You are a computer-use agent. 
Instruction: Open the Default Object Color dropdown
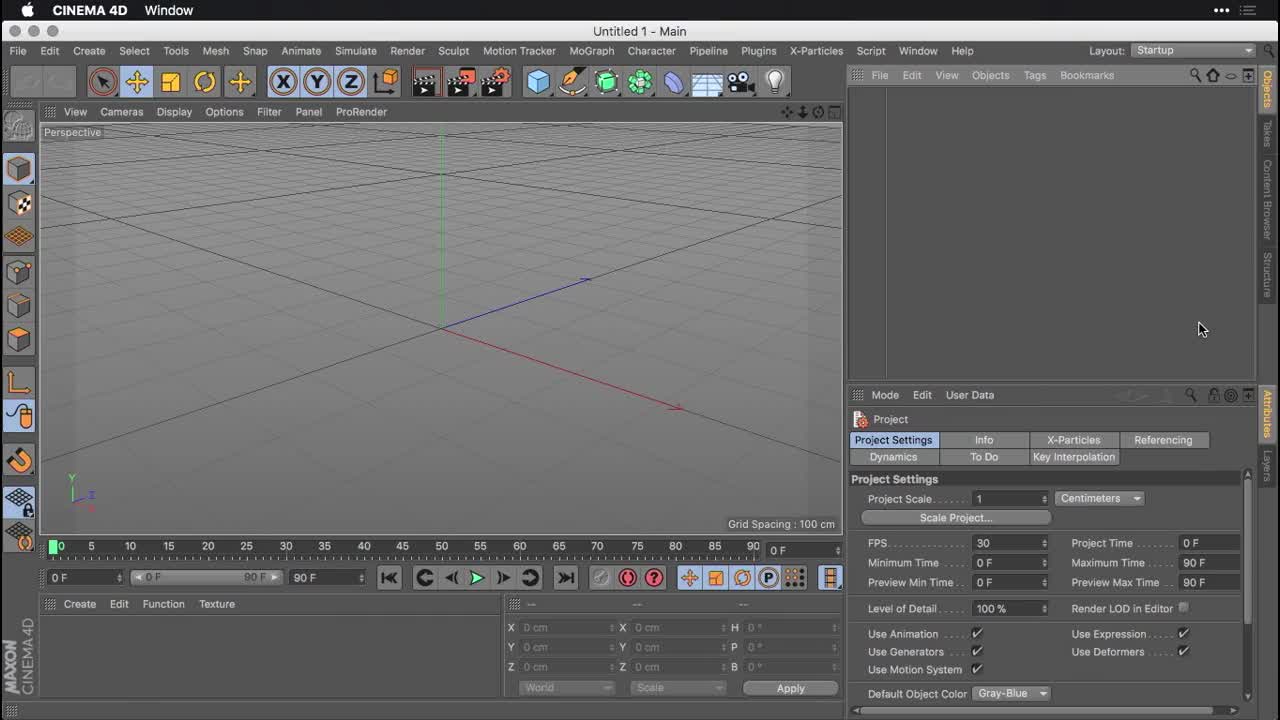point(1011,693)
